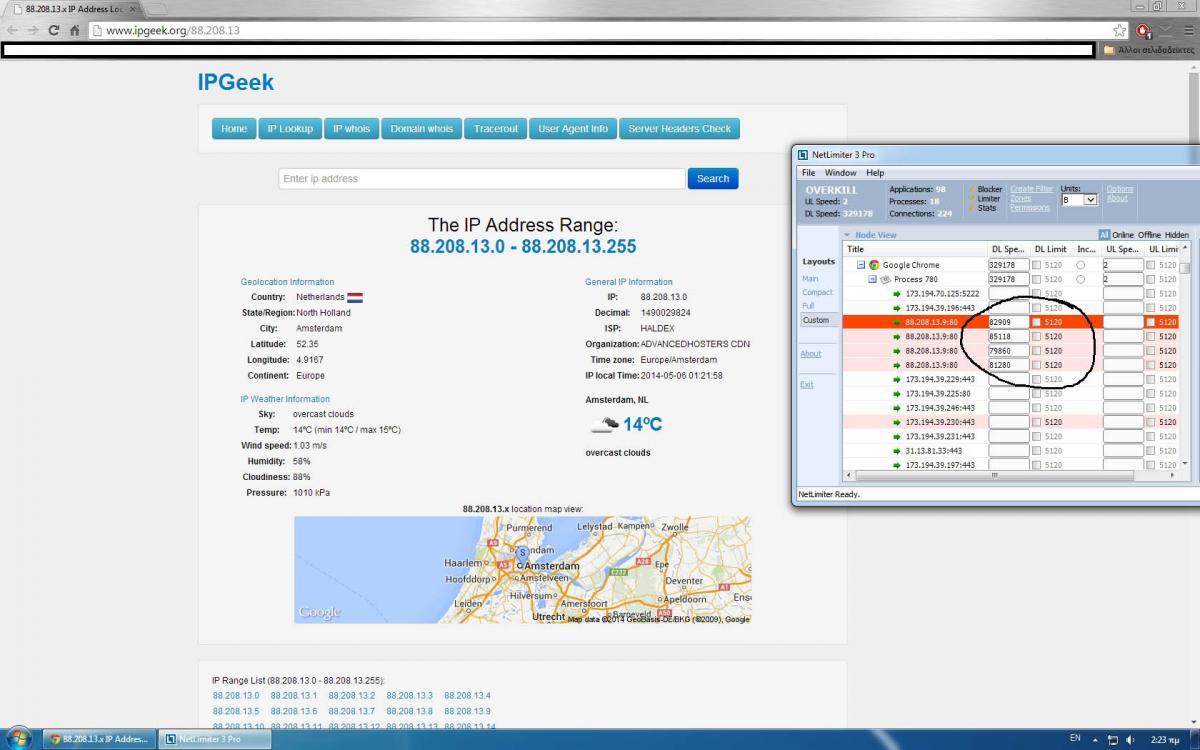
Task: Click the Limiter status indicator in NetLimiter
Action: tap(983, 198)
